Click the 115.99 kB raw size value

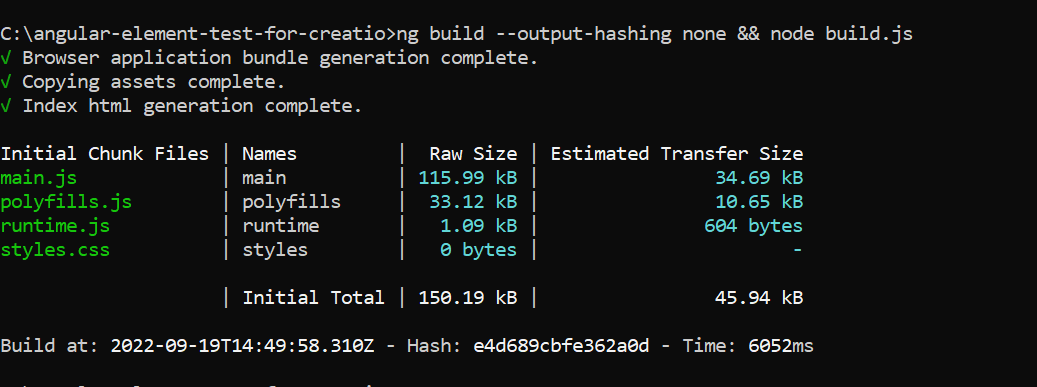tap(468, 179)
